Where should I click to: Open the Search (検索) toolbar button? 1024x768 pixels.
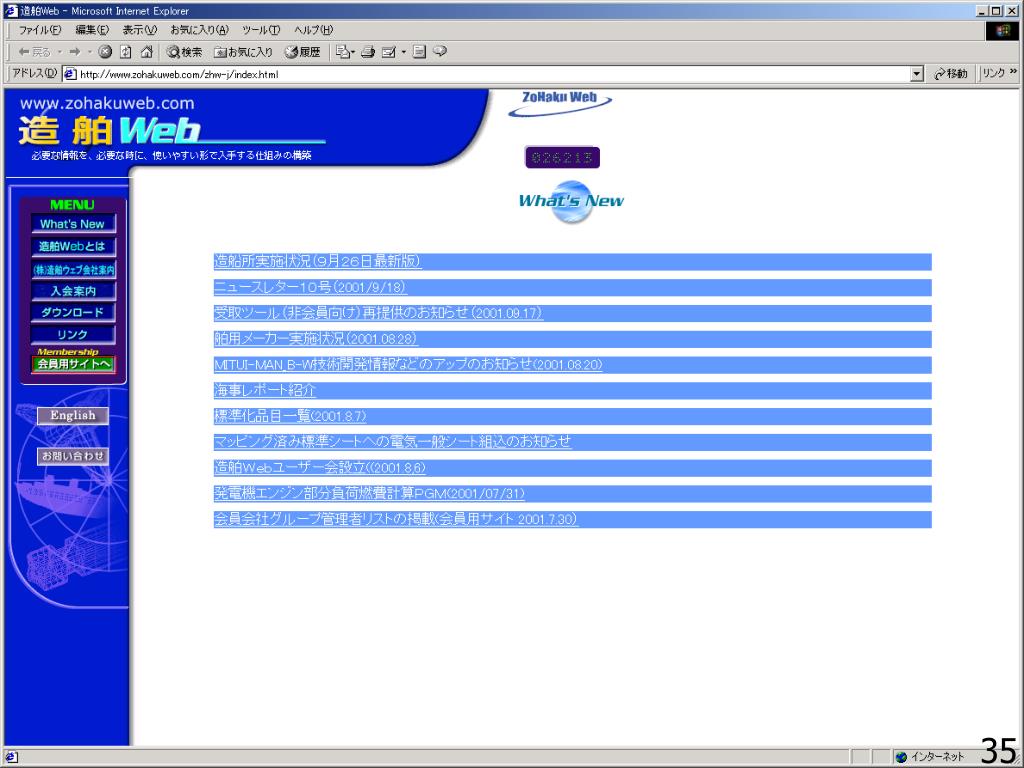(x=184, y=52)
